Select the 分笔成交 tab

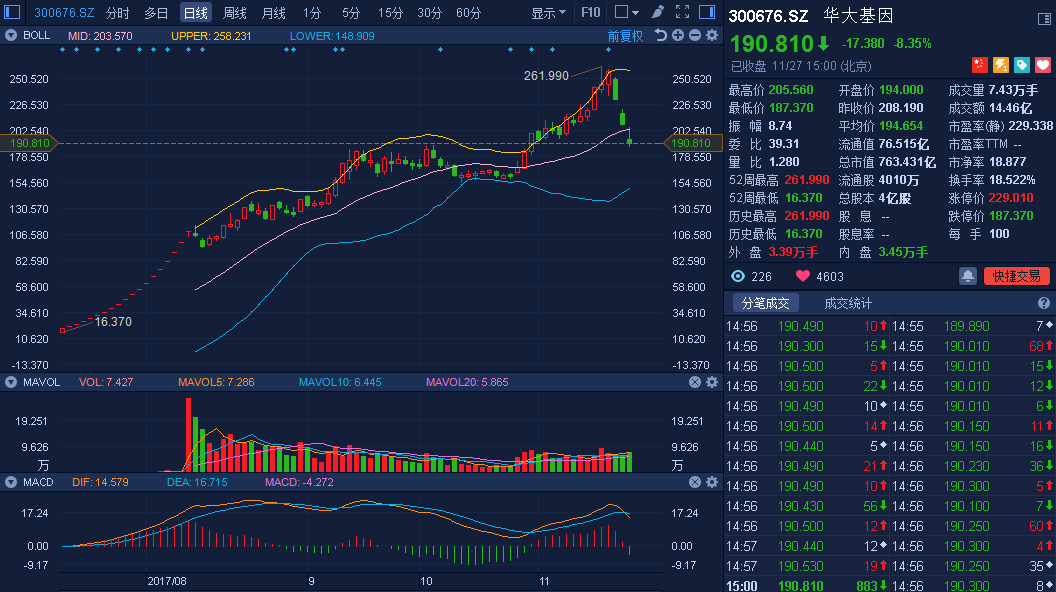coord(765,303)
